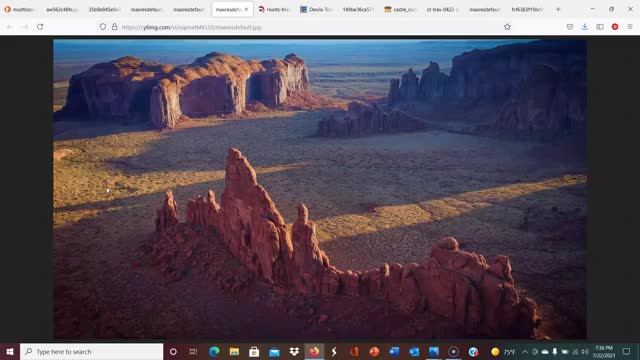Open the Photos app from taskbar
Viewport: 640px width, 360px height.
[434, 351]
